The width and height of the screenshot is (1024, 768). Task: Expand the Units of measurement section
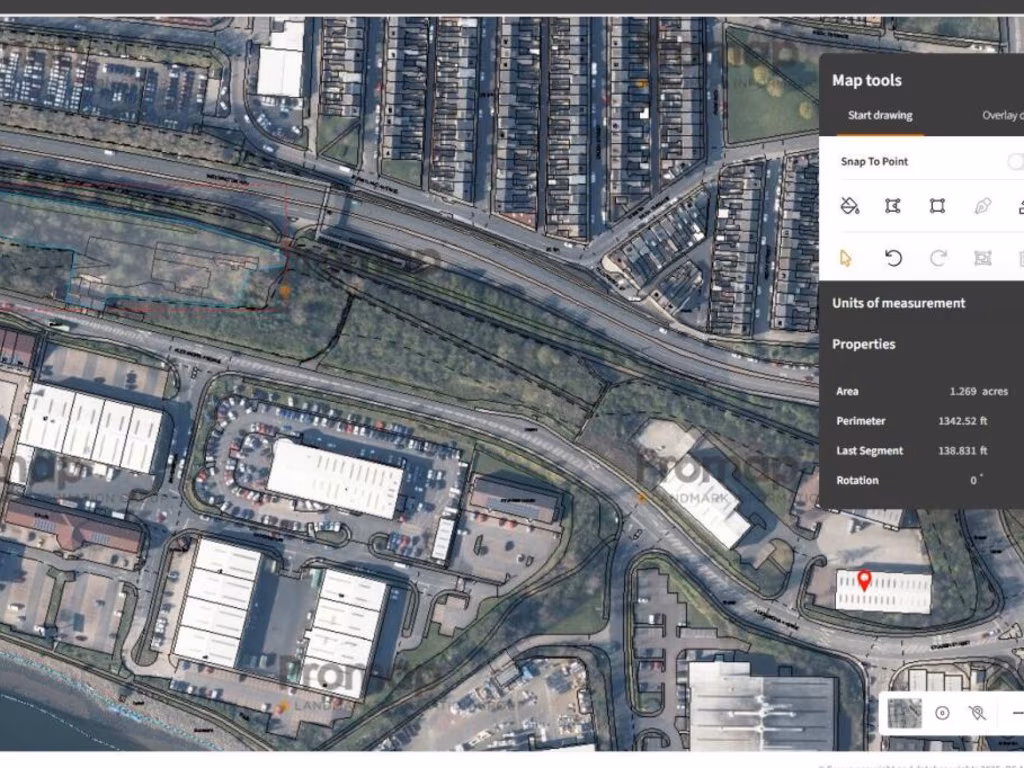[x=898, y=303]
